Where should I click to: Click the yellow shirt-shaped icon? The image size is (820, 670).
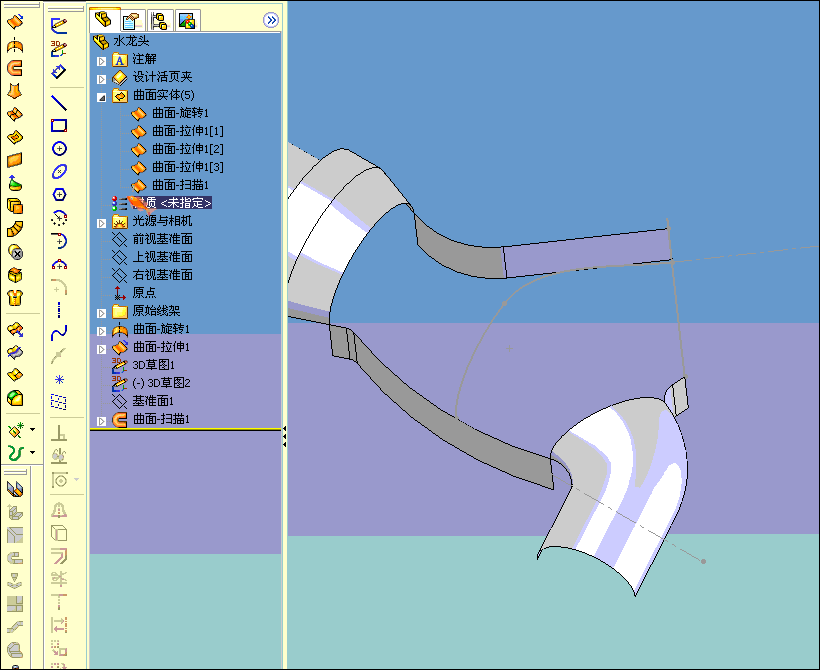point(15,298)
